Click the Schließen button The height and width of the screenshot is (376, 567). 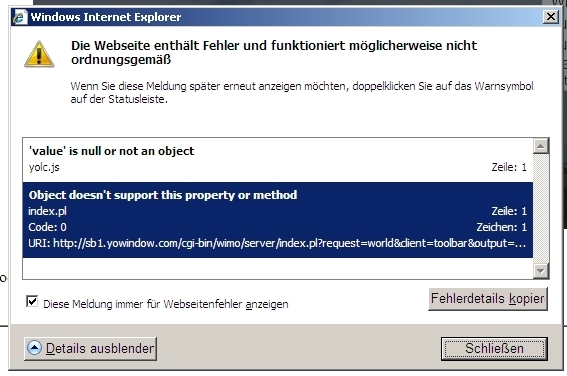pyautogui.click(x=494, y=349)
